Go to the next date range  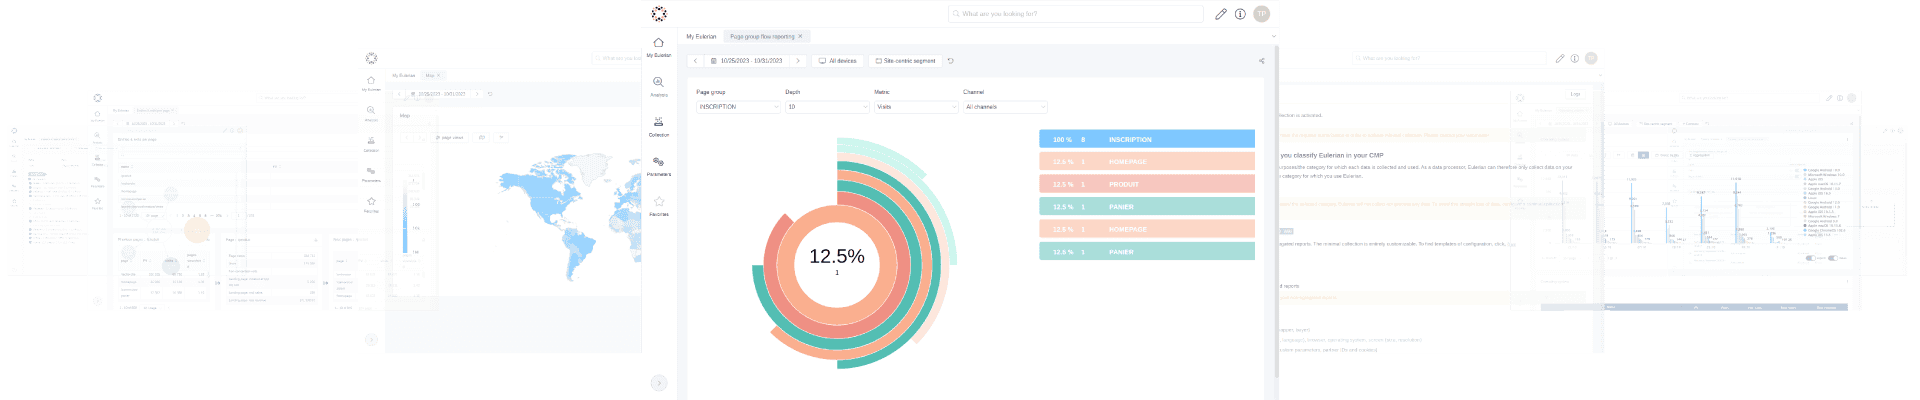click(x=797, y=61)
